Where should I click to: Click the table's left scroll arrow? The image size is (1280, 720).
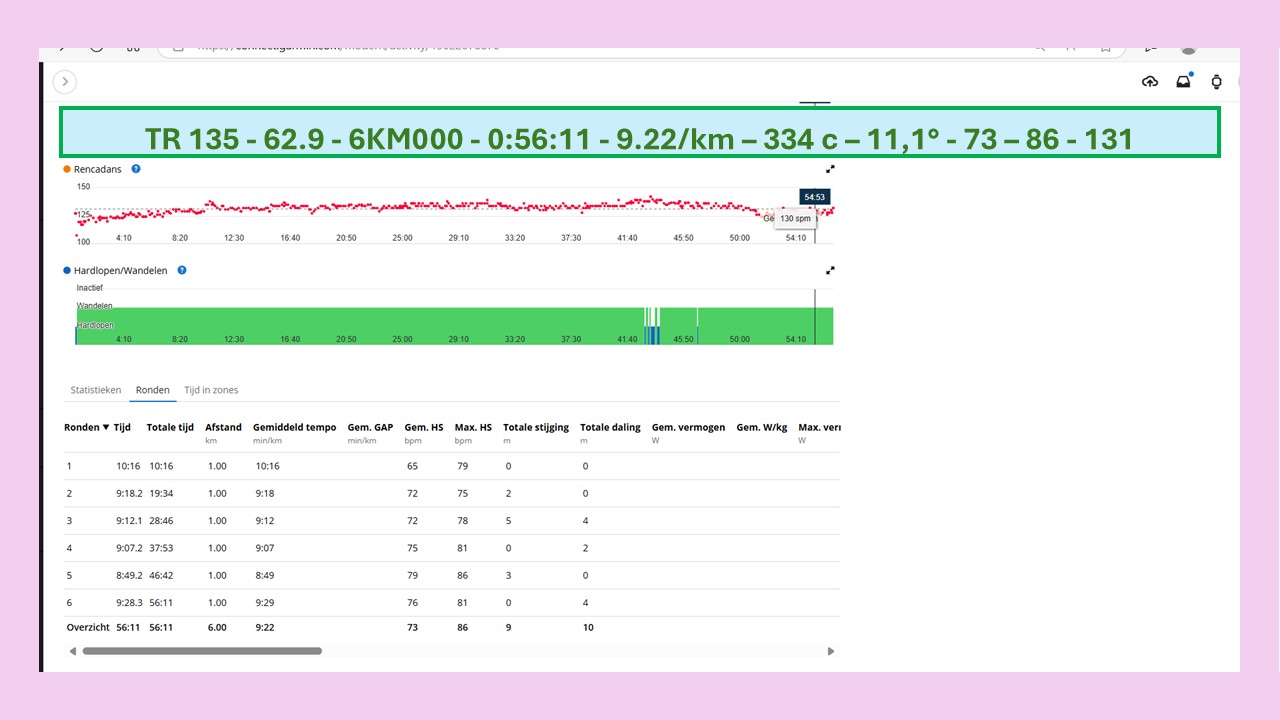(72, 651)
